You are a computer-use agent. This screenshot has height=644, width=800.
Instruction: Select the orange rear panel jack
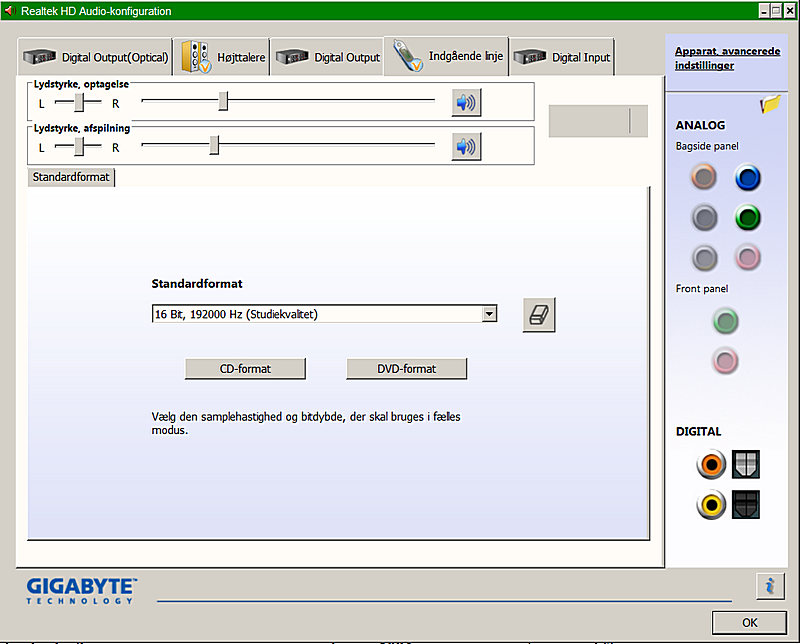tap(704, 178)
